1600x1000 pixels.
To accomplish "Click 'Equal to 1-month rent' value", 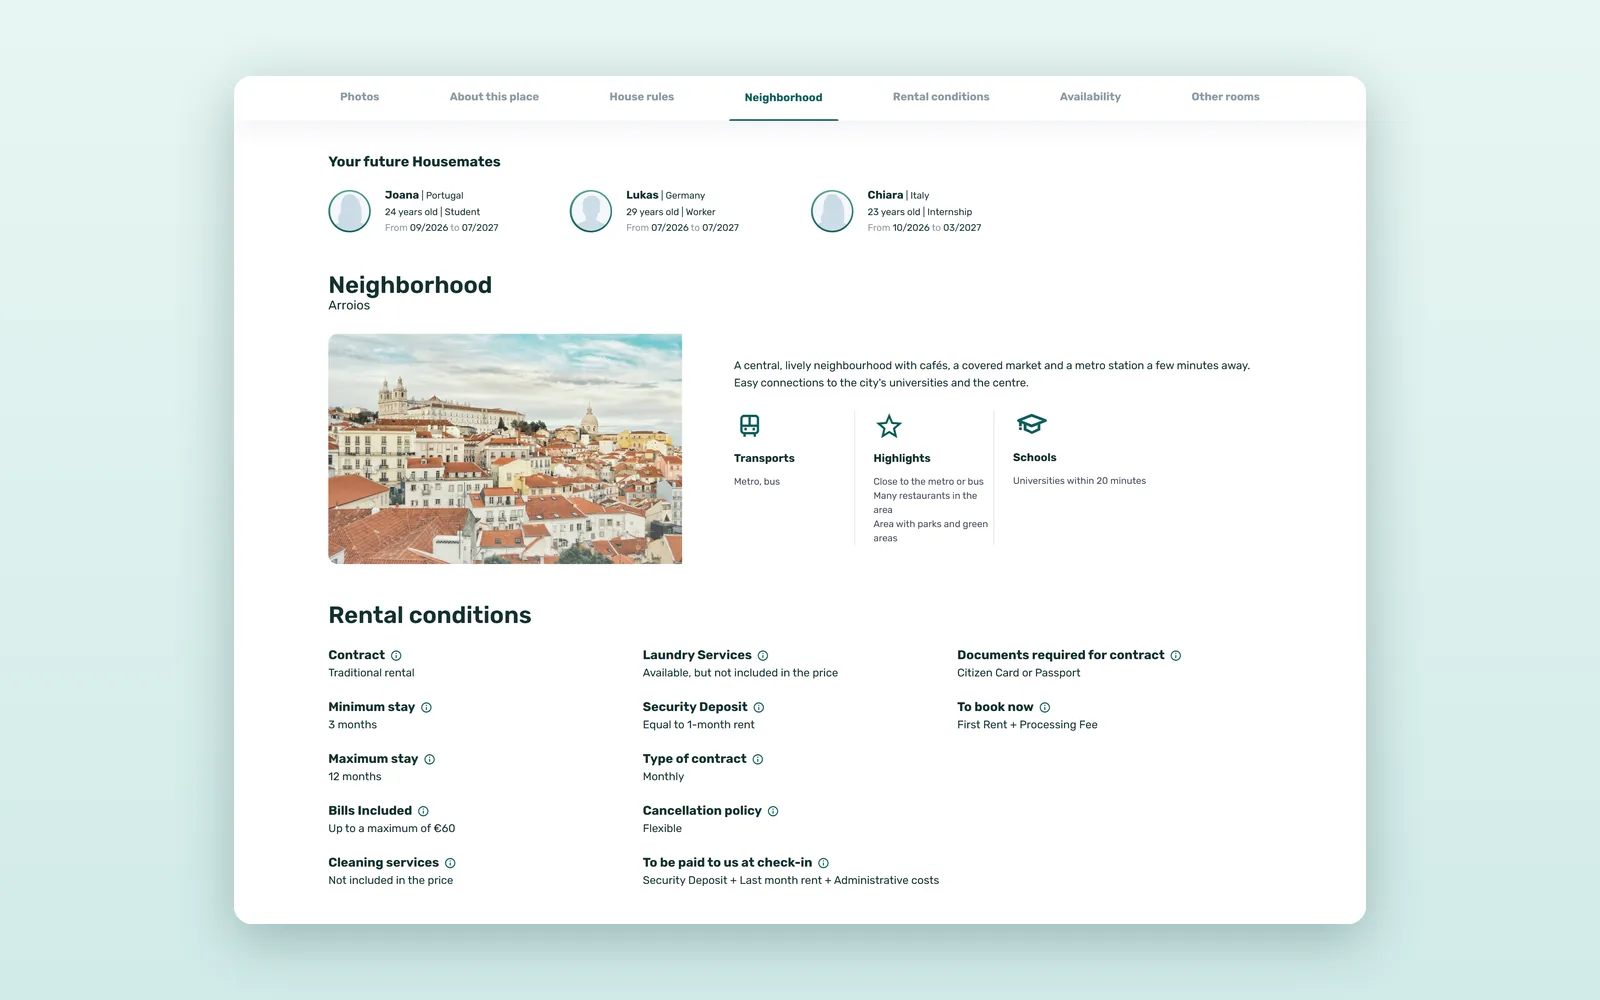I will [699, 725].
